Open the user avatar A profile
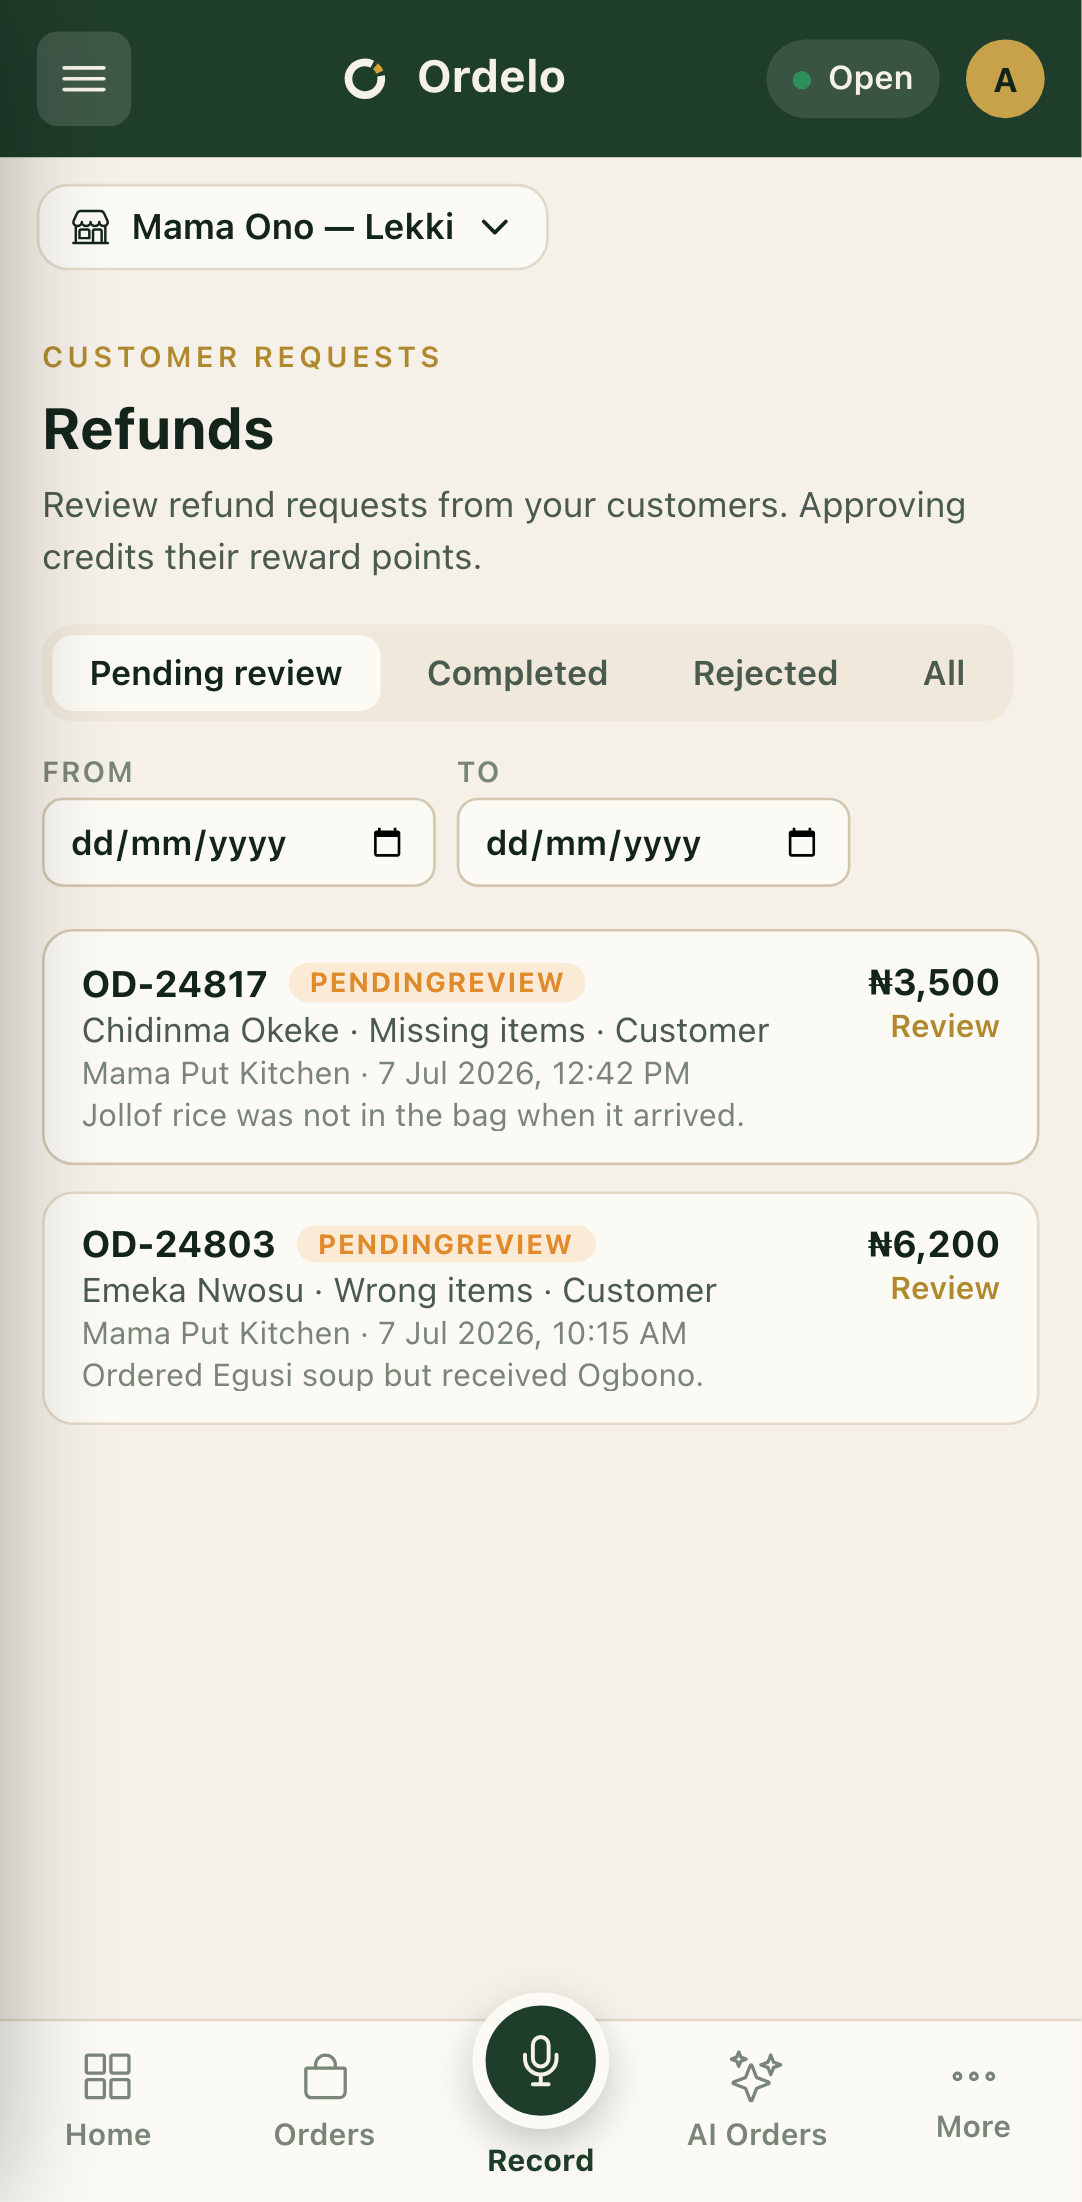The image size is (1082, 2202). tap(1005, 79)
